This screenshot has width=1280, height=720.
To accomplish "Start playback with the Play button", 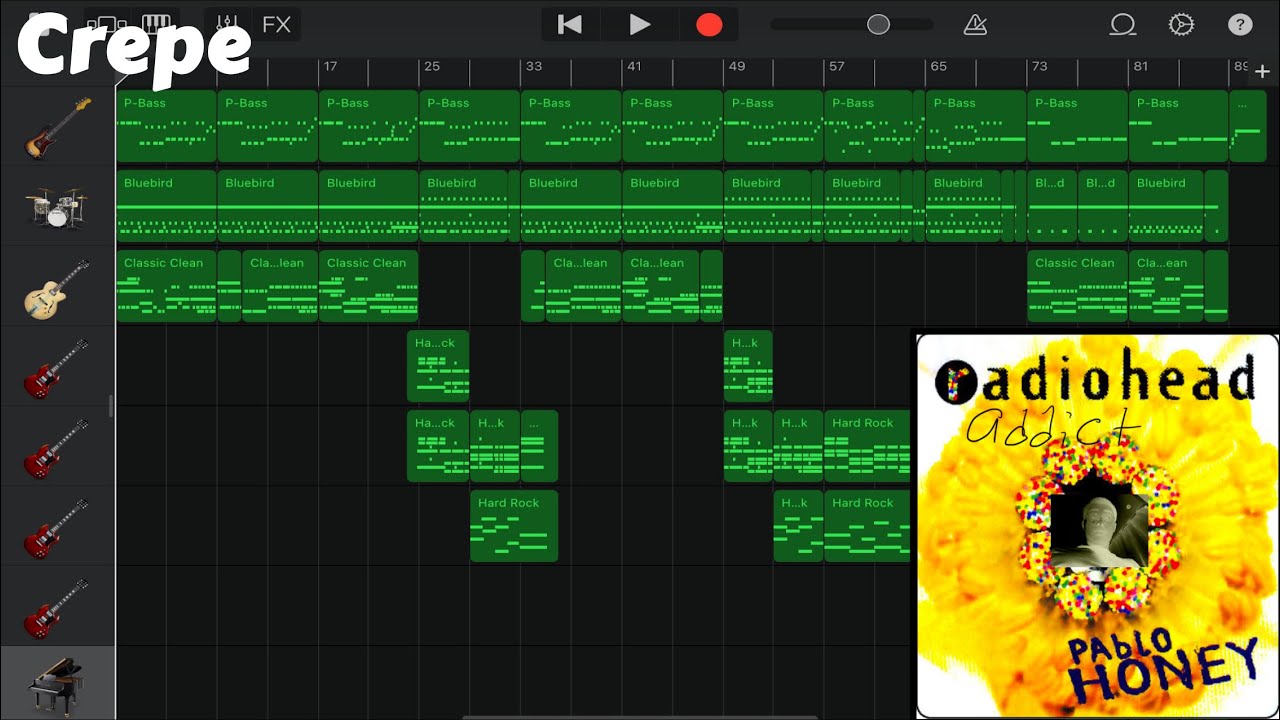I will [640, 25].
